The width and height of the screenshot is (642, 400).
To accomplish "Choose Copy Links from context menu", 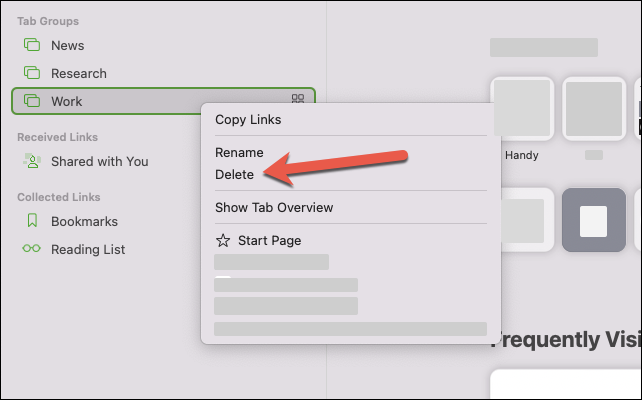I will tap(248, 120).
